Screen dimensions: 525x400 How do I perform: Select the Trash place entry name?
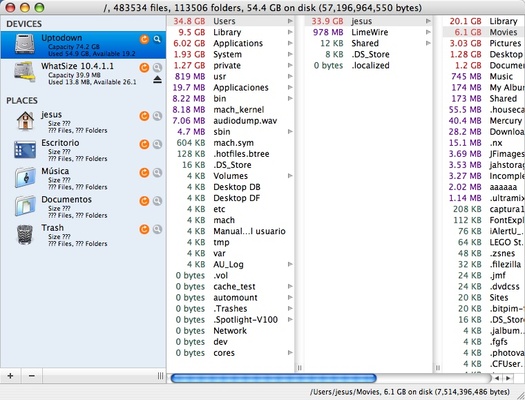click(52, 228)
